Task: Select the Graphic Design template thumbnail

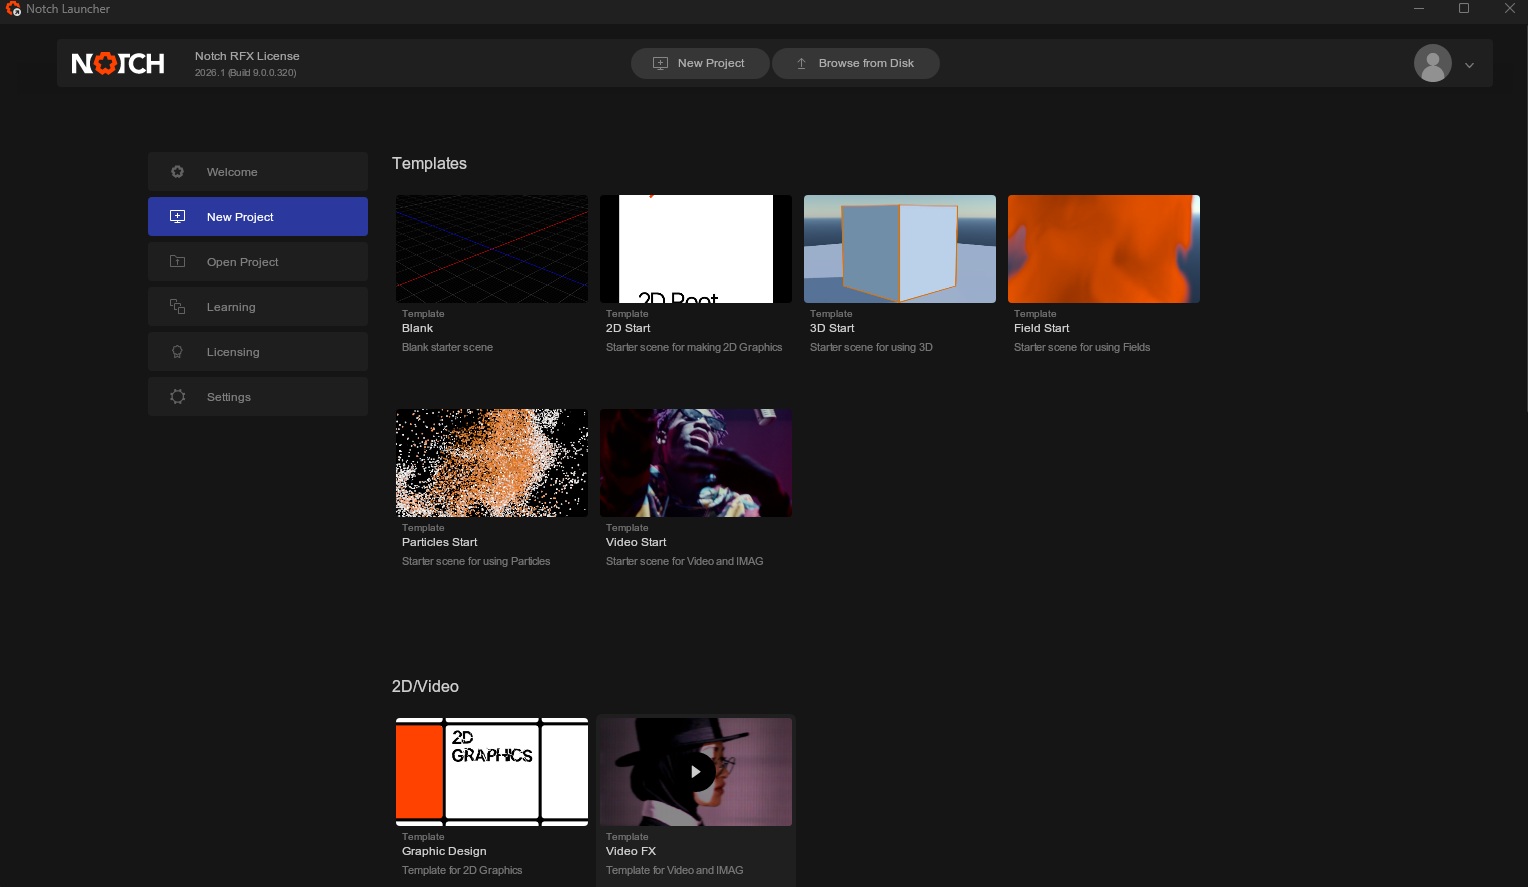Action: click(492, 772)
